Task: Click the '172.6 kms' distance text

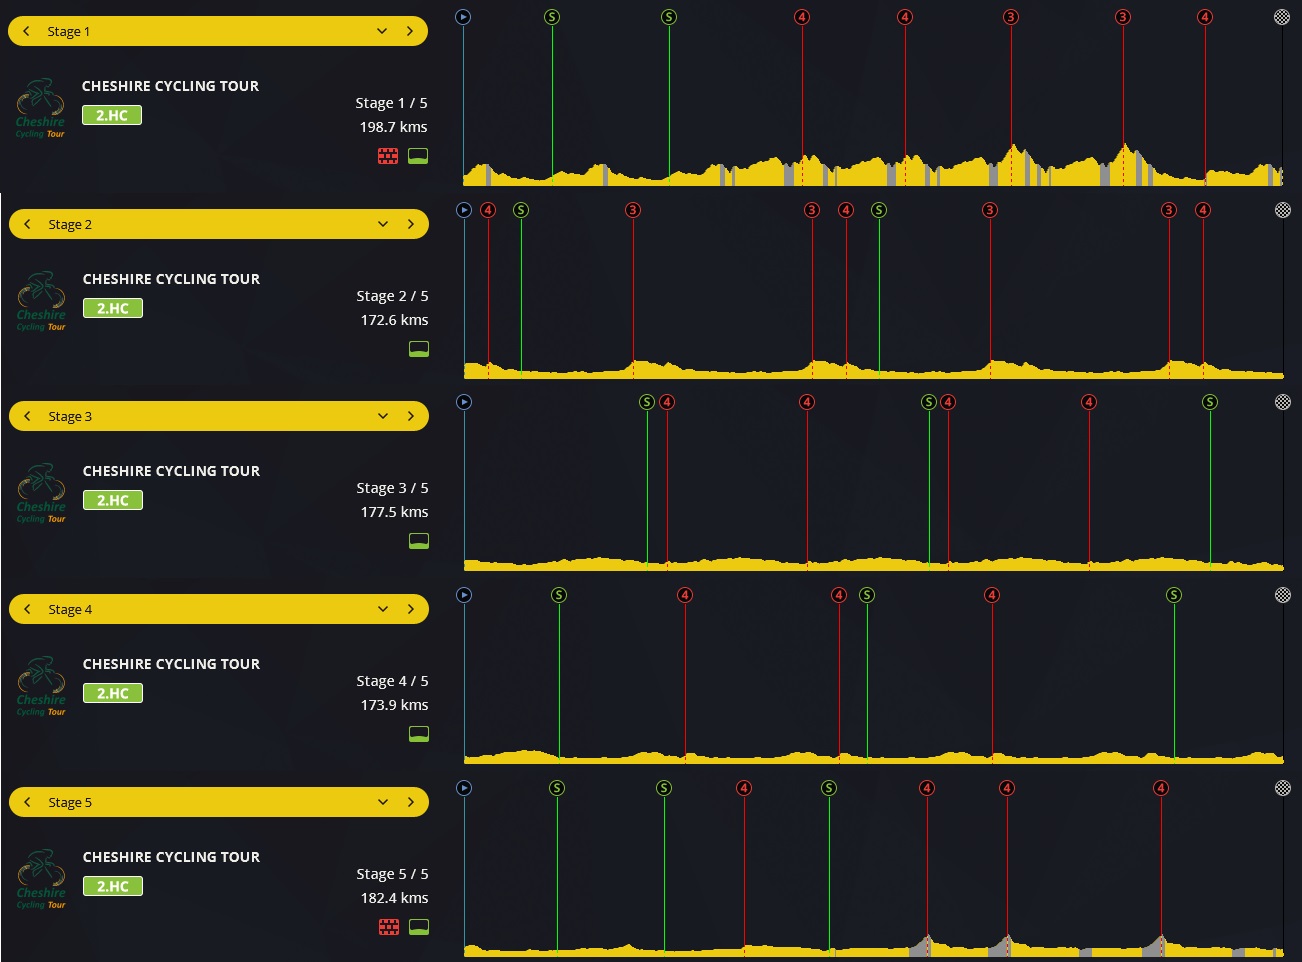Action: (x=394, y=320)
